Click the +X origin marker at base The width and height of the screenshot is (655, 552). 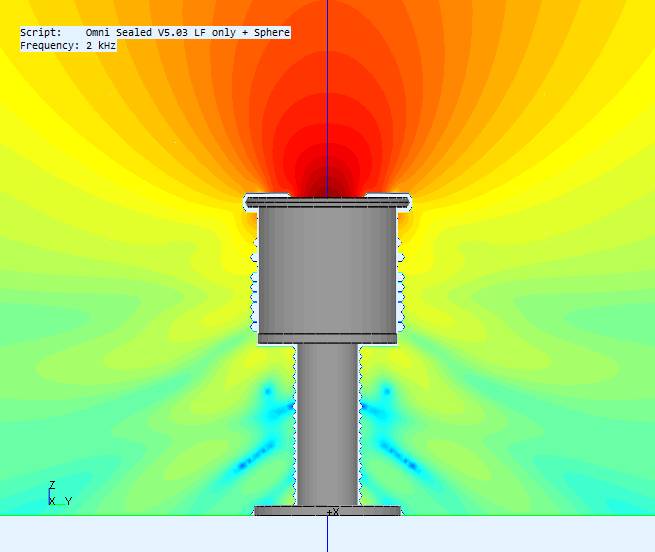click(x=333, y=511)
